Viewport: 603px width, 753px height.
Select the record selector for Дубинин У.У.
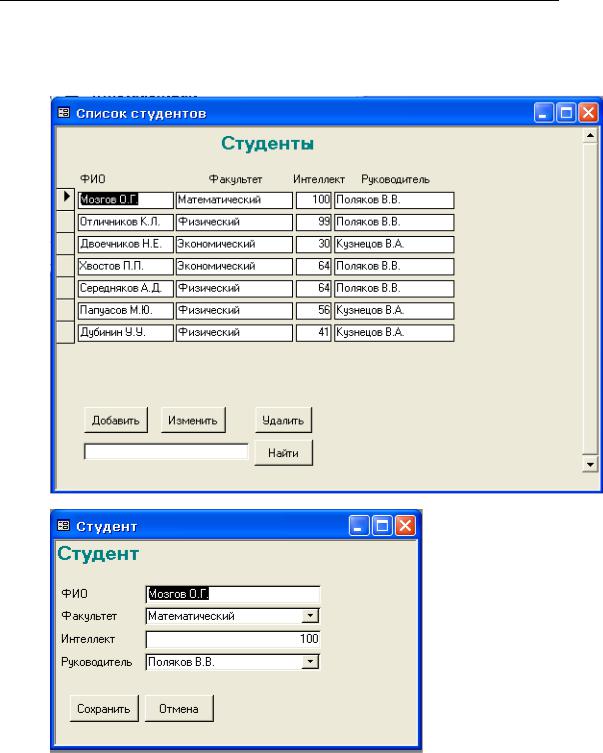pos(66,332)
